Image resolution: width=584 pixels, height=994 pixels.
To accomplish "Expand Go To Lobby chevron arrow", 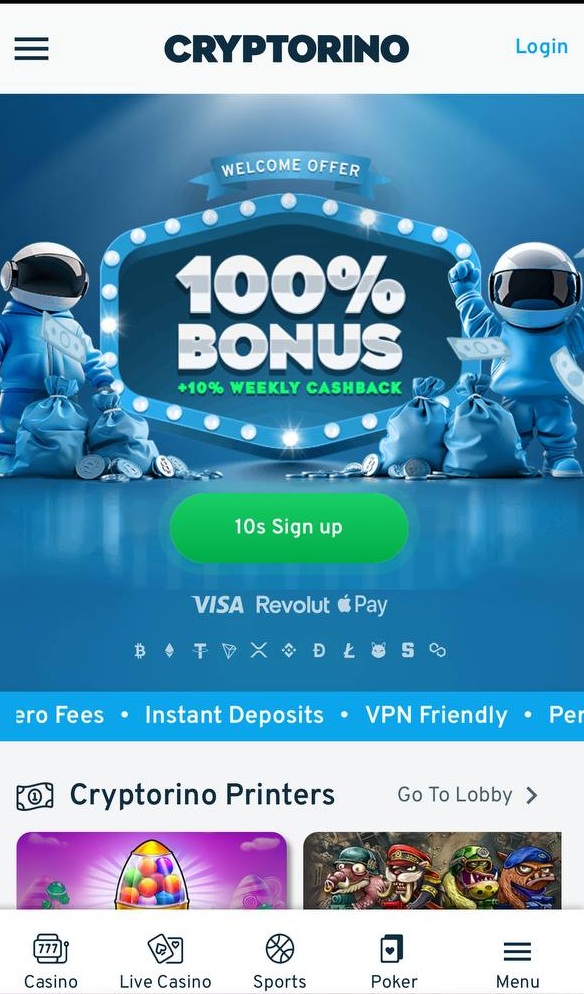I will pos(531,795).
